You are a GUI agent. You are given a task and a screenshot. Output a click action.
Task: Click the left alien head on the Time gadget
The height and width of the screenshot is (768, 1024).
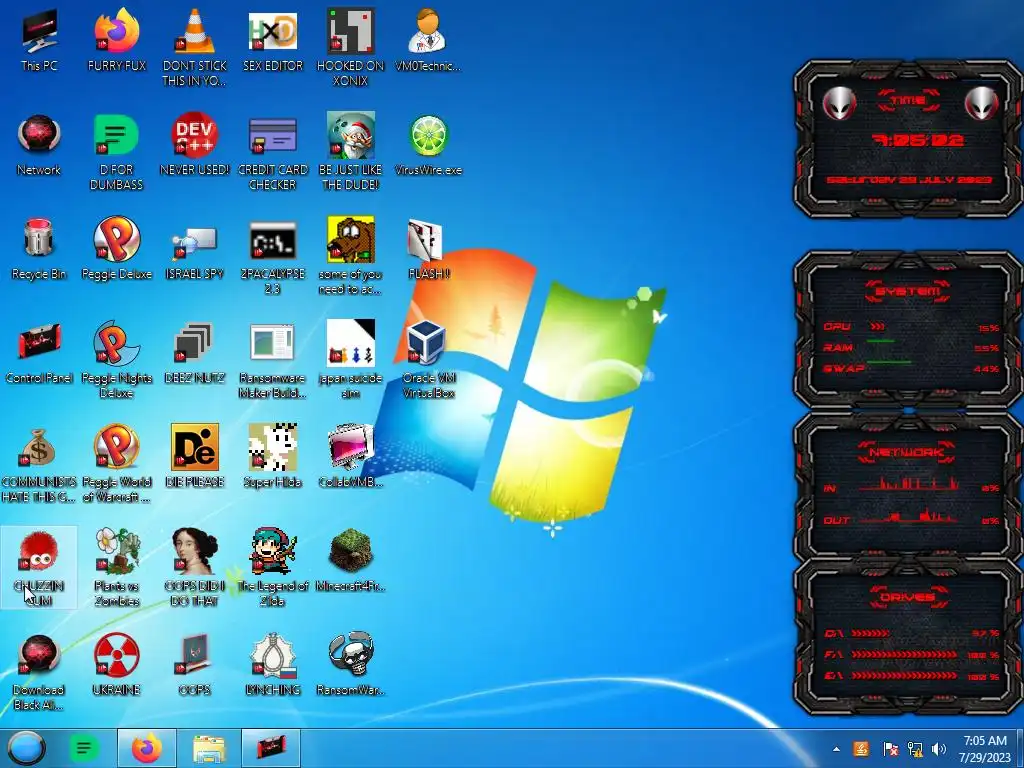click(x=839, y=103)
